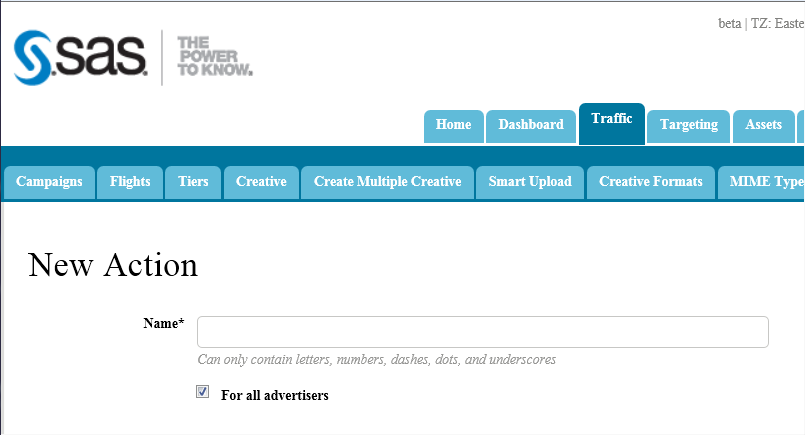Click into the Name text field
This screenshot has height=435, width=805.
click(x=482, y=332)
